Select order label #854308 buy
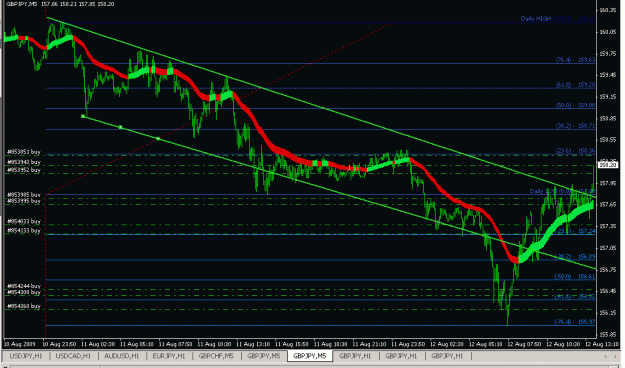This screenshot has width=625, height=368. [24, 292]
